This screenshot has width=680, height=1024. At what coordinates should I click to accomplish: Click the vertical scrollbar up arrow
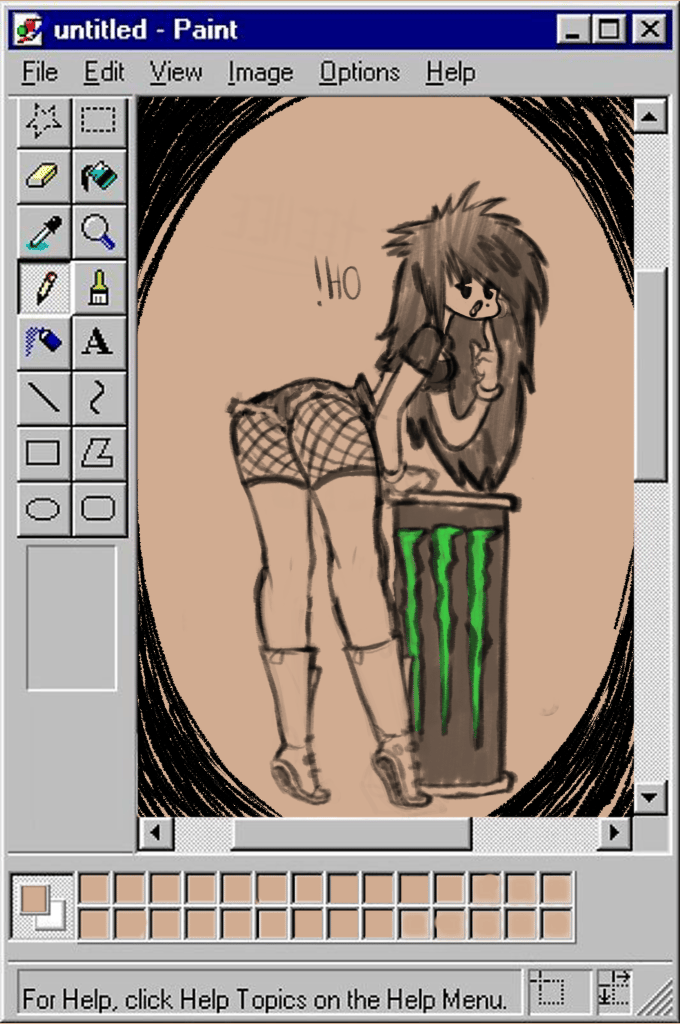650,116
